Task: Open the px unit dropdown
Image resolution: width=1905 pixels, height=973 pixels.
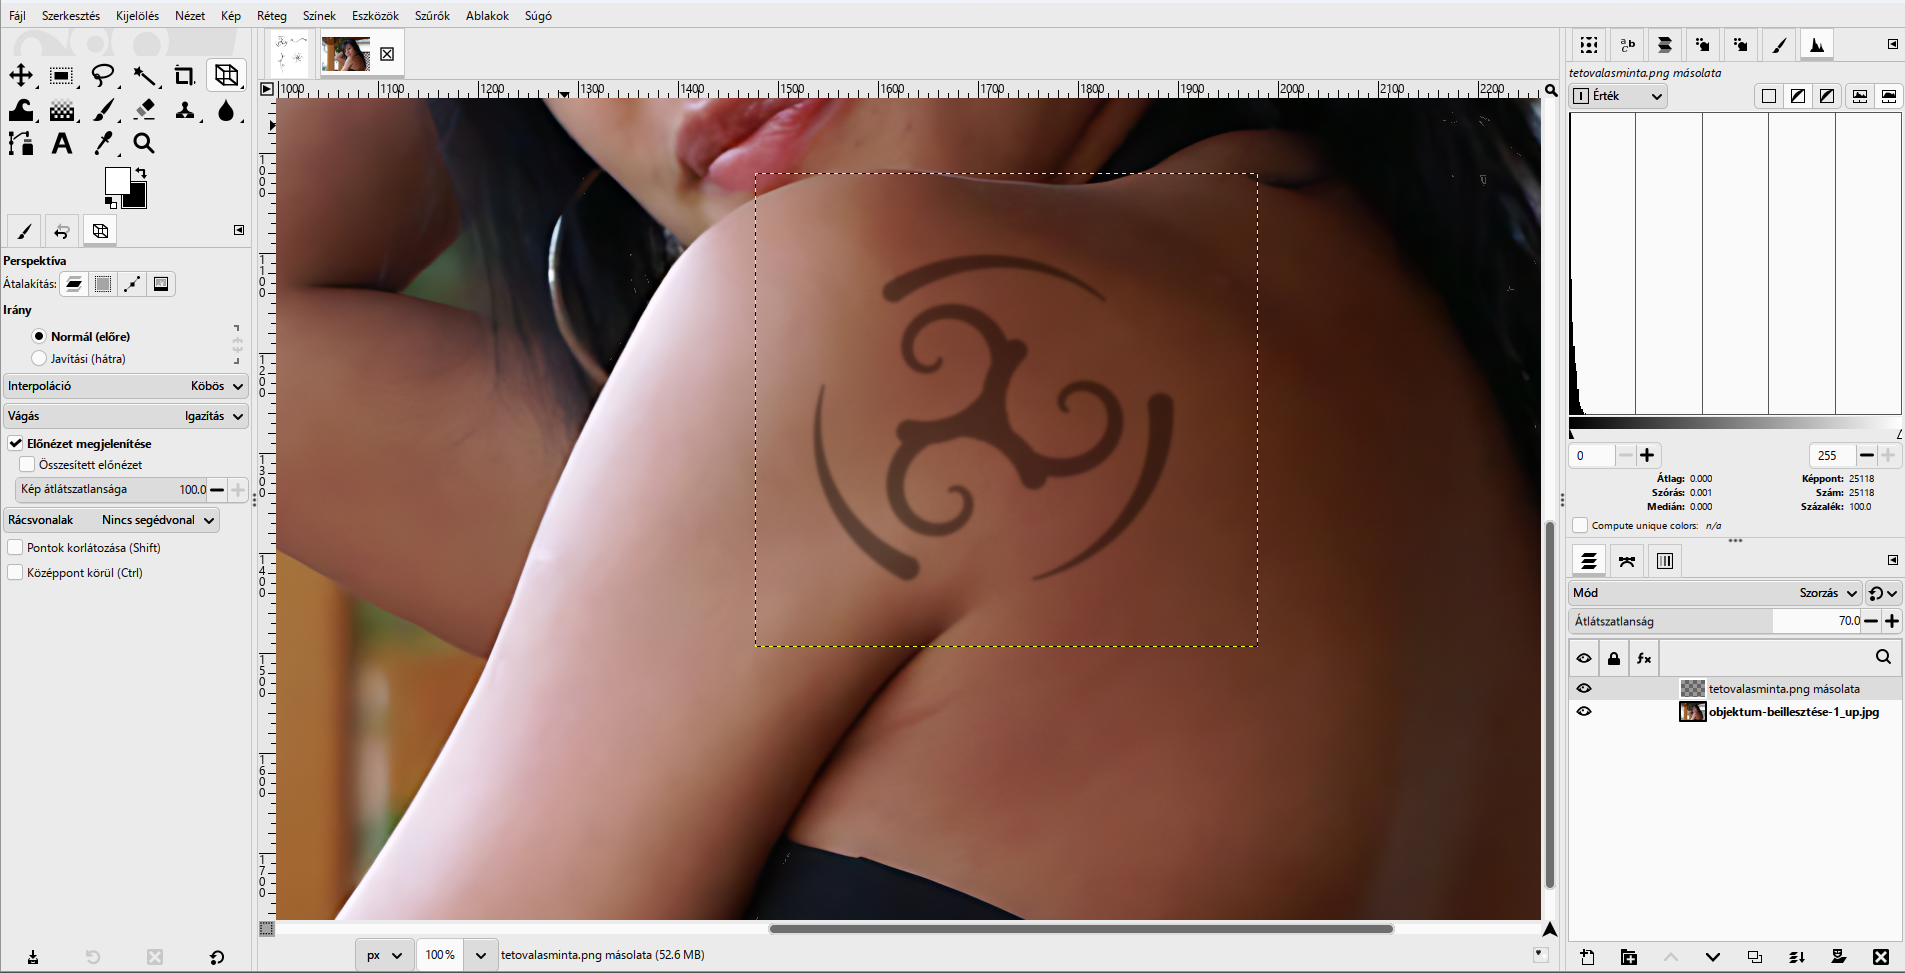Action: click(x=384, y=955)
